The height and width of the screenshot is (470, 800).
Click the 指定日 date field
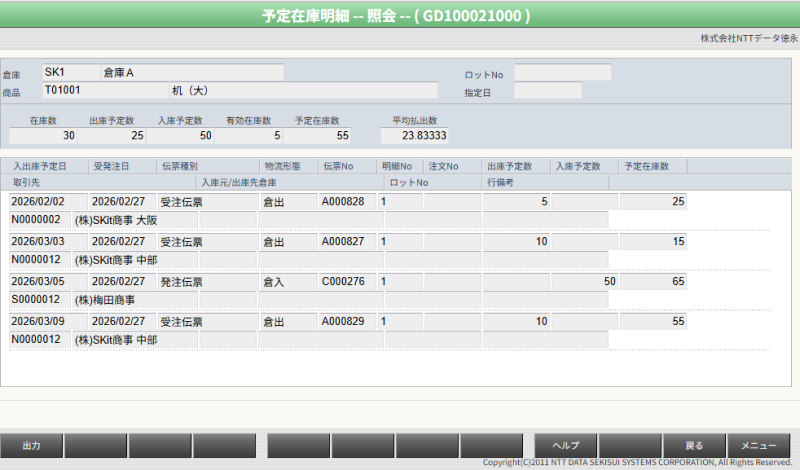point(548,91)
